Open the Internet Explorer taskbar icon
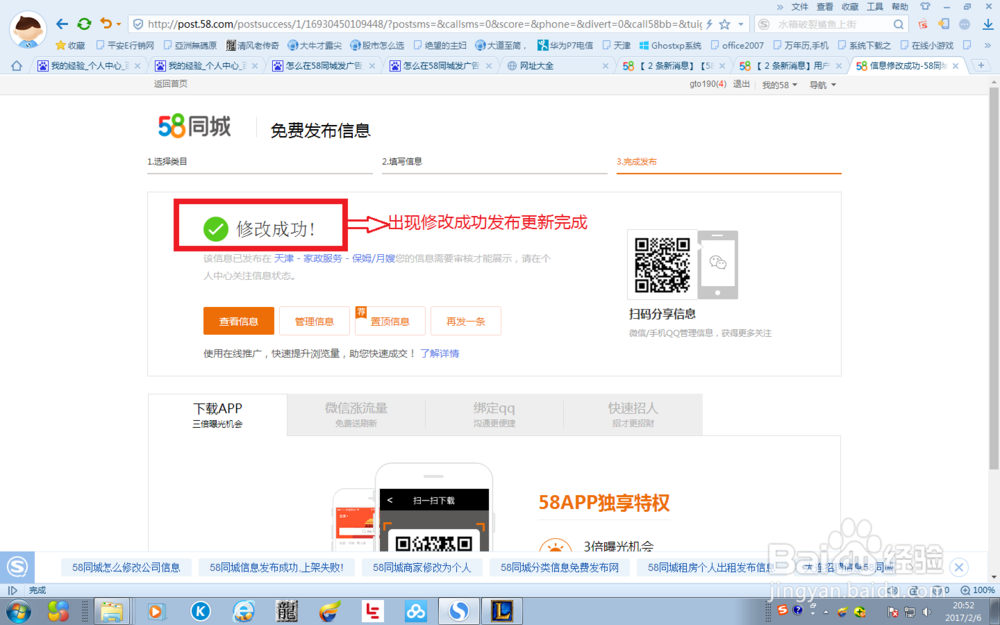 coord(244,612)
